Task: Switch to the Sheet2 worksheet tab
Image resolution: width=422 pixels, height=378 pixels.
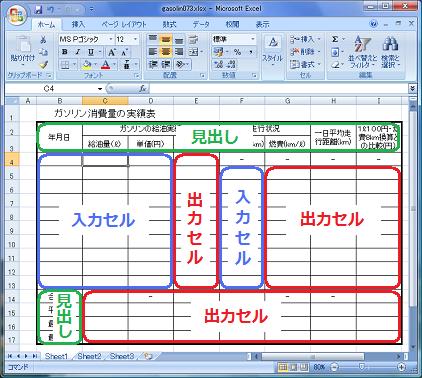Action: coord(89,356)
